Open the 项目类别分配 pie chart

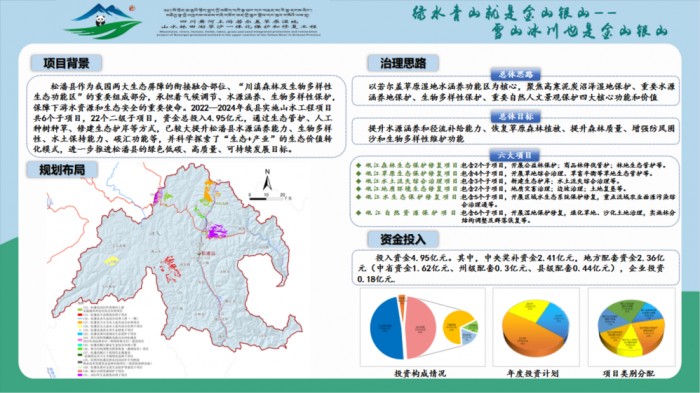point(631,327)
